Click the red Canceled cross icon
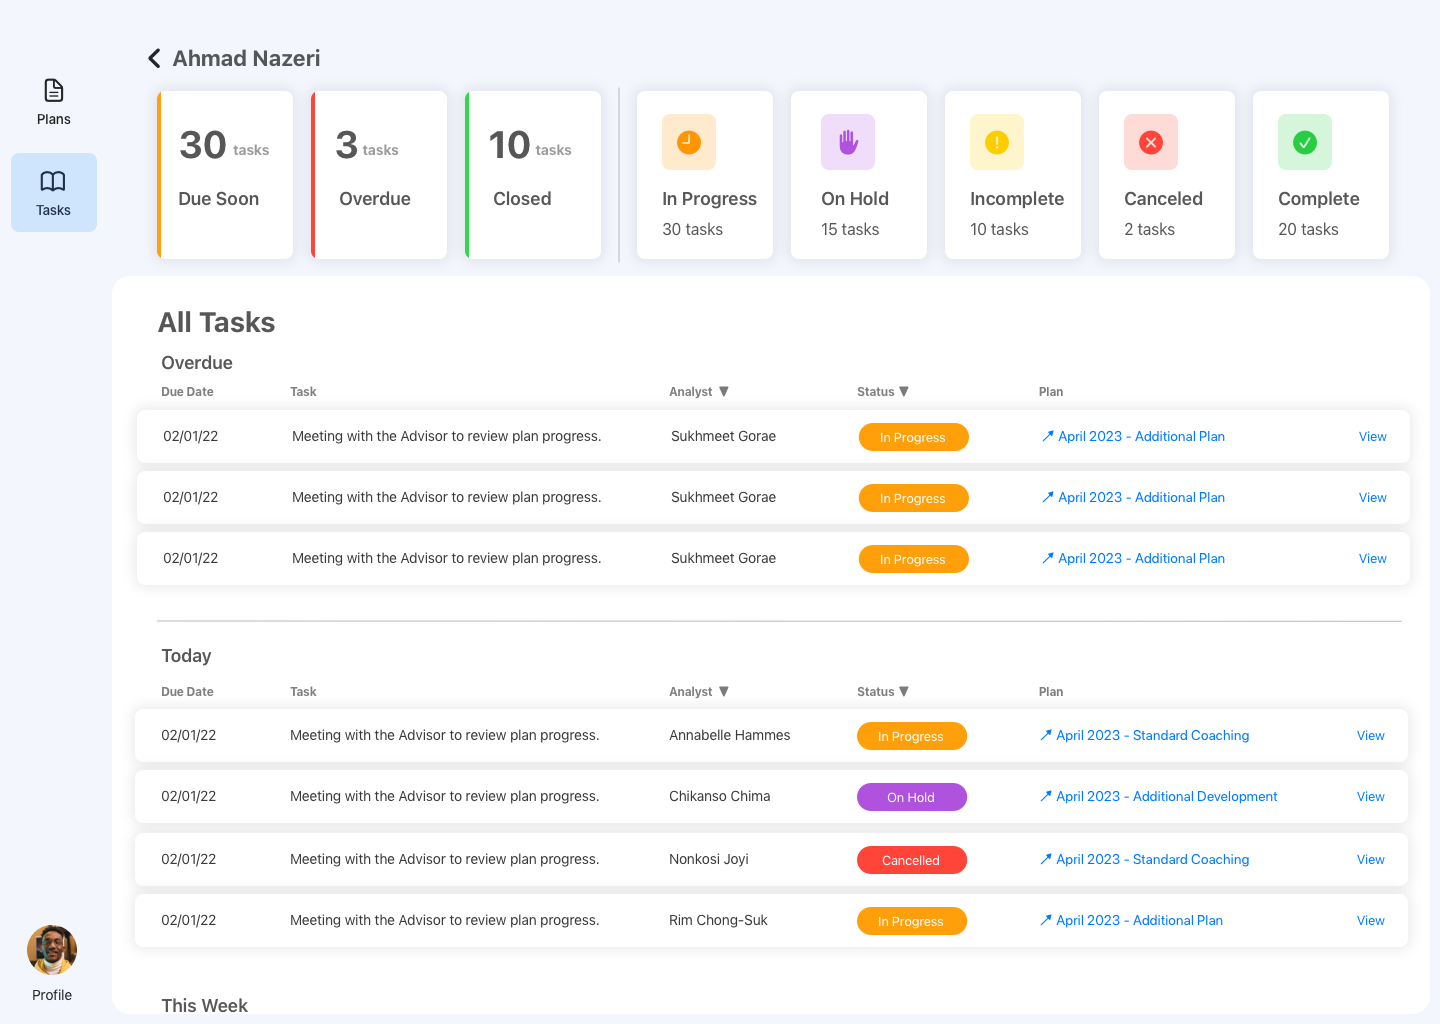Image resolution: width=1440 pixels, height=1024 pixels. click(x=1150, y=142)
